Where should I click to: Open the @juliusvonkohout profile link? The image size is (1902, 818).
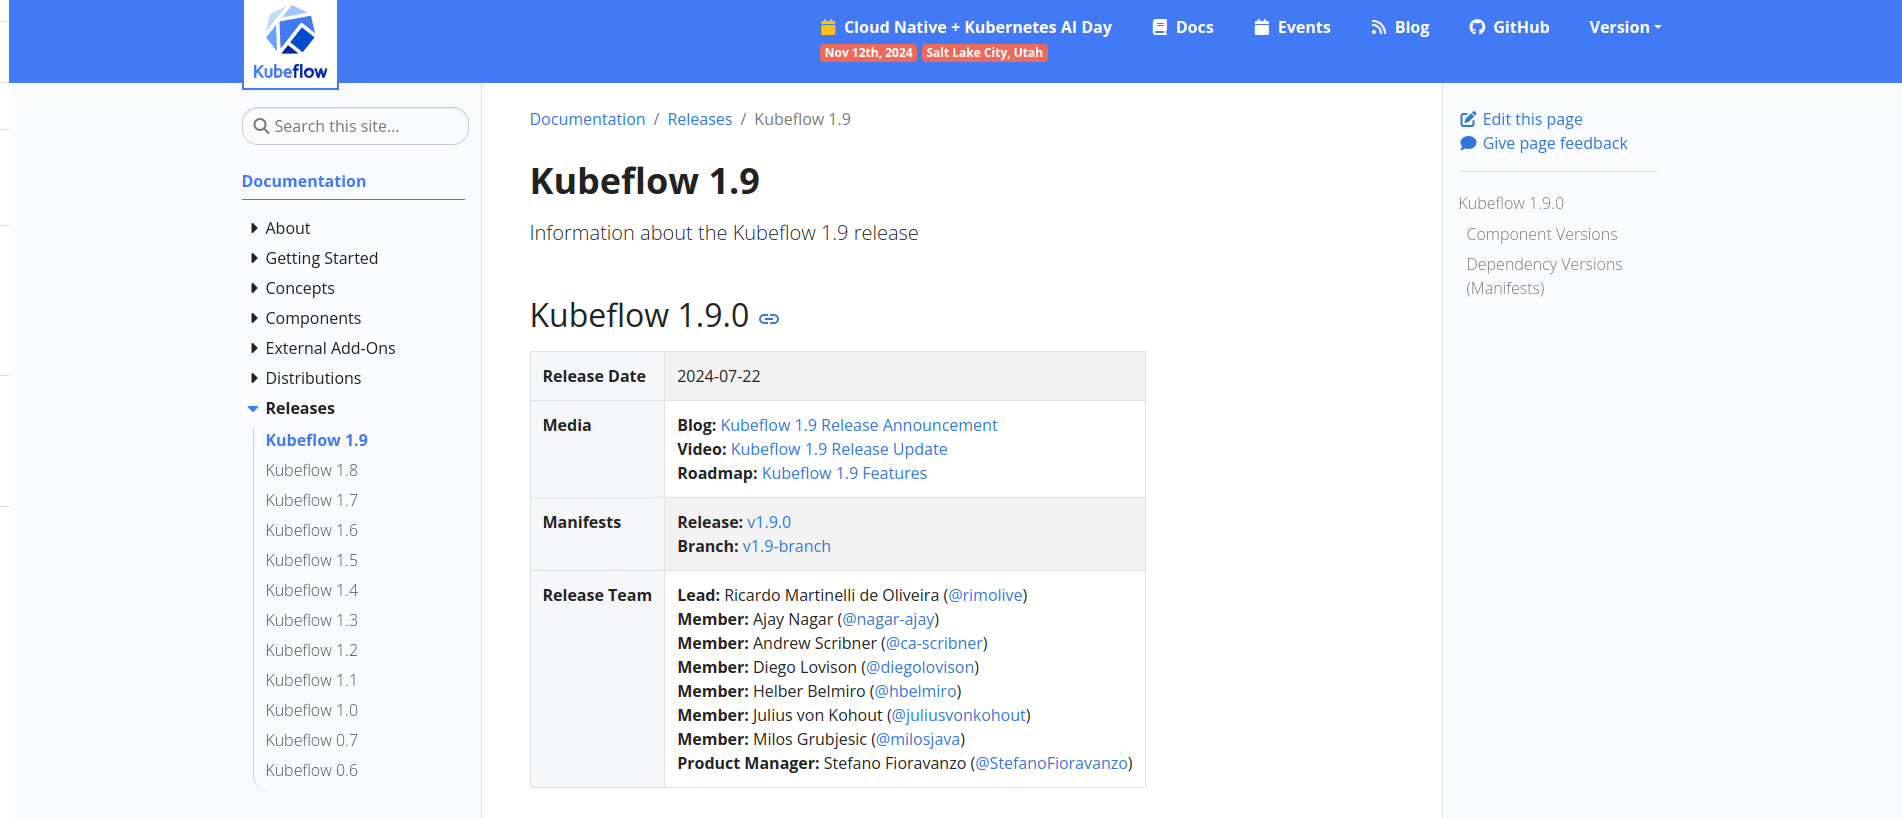[959, 715]
